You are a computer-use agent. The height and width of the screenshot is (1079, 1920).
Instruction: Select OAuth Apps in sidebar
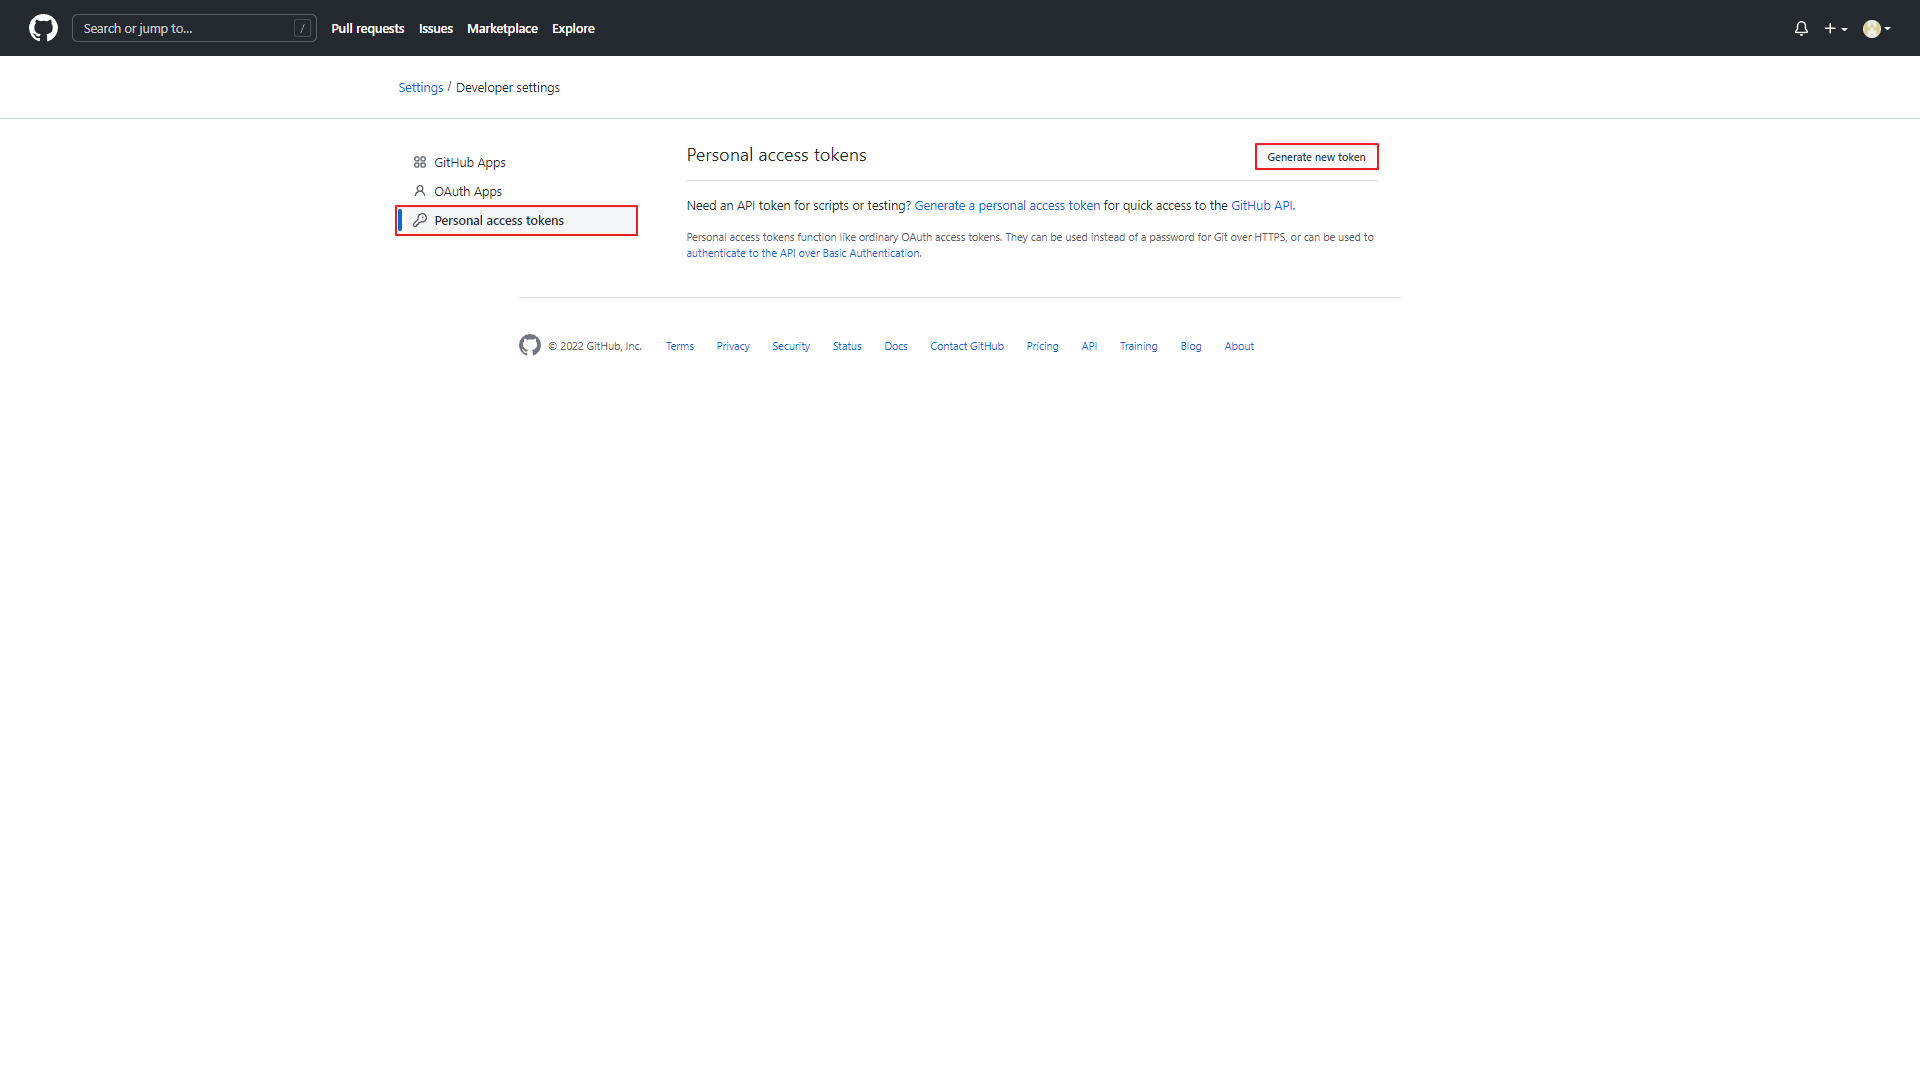tap(516, 191)
